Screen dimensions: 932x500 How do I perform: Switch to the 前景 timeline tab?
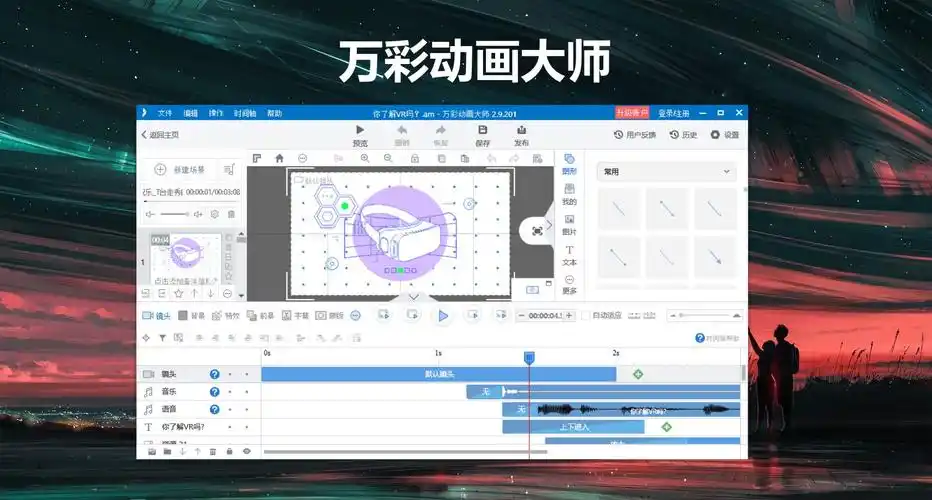(x=260, y=316)
